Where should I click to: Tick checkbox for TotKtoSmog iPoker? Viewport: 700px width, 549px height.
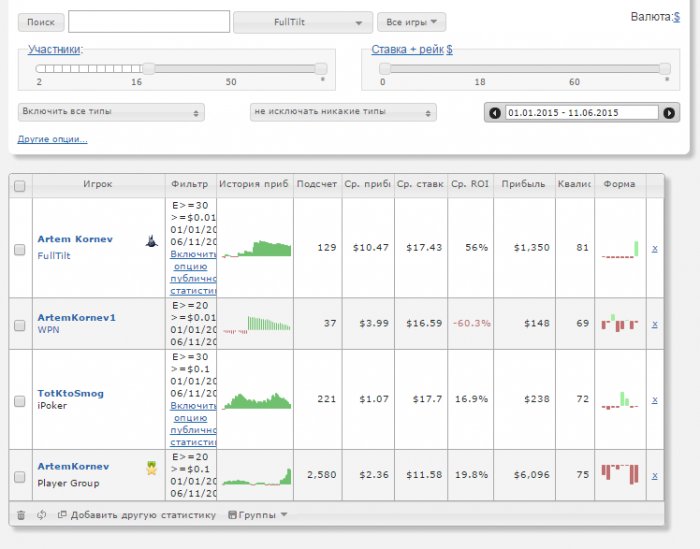pyautogui.click(x=20, y=401)
